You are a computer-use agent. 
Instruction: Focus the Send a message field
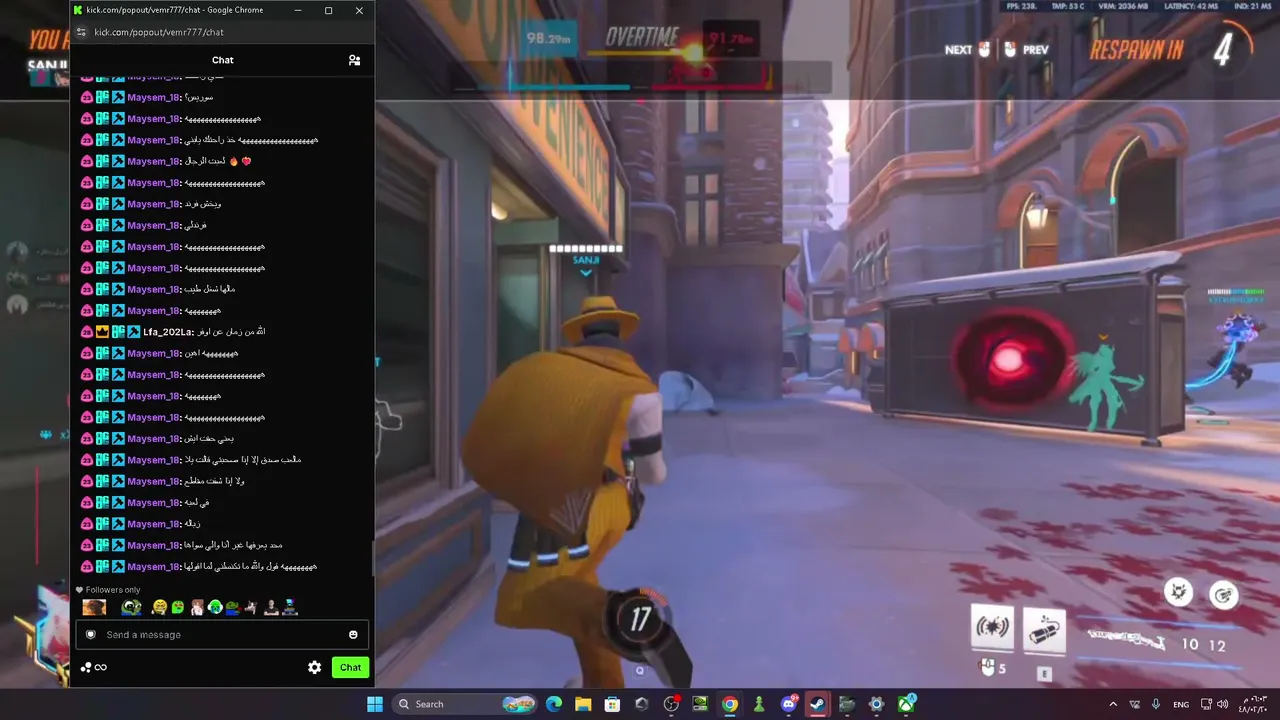tap(222, 635)
